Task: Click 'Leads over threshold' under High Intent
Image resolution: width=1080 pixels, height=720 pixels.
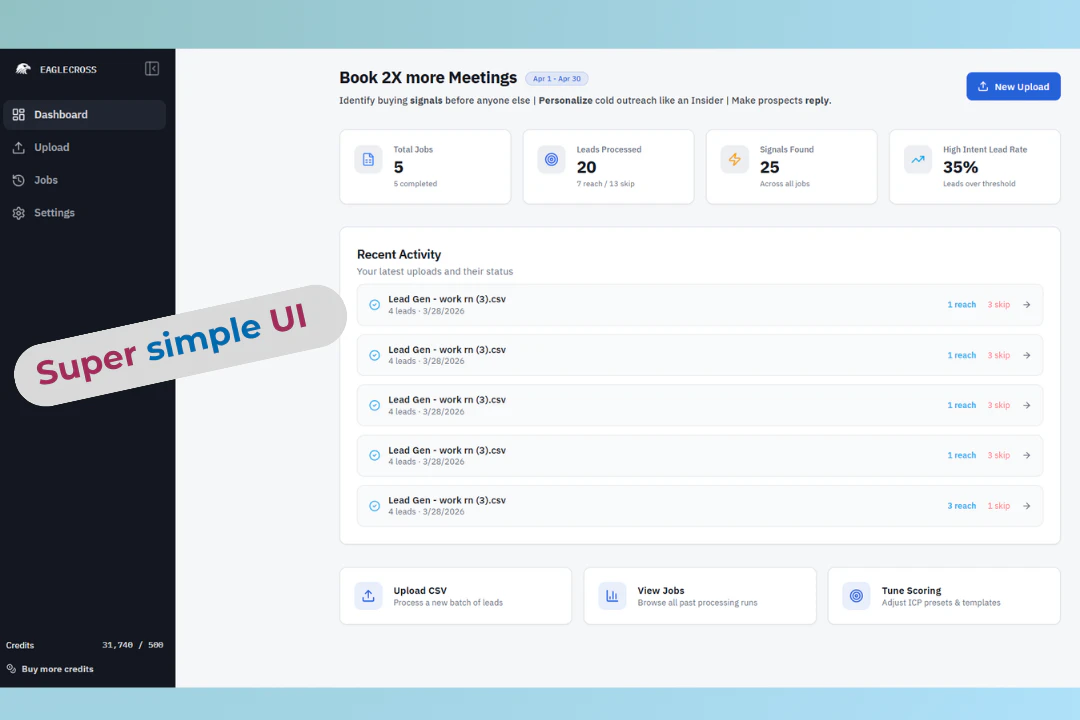Action: (979, 184)
